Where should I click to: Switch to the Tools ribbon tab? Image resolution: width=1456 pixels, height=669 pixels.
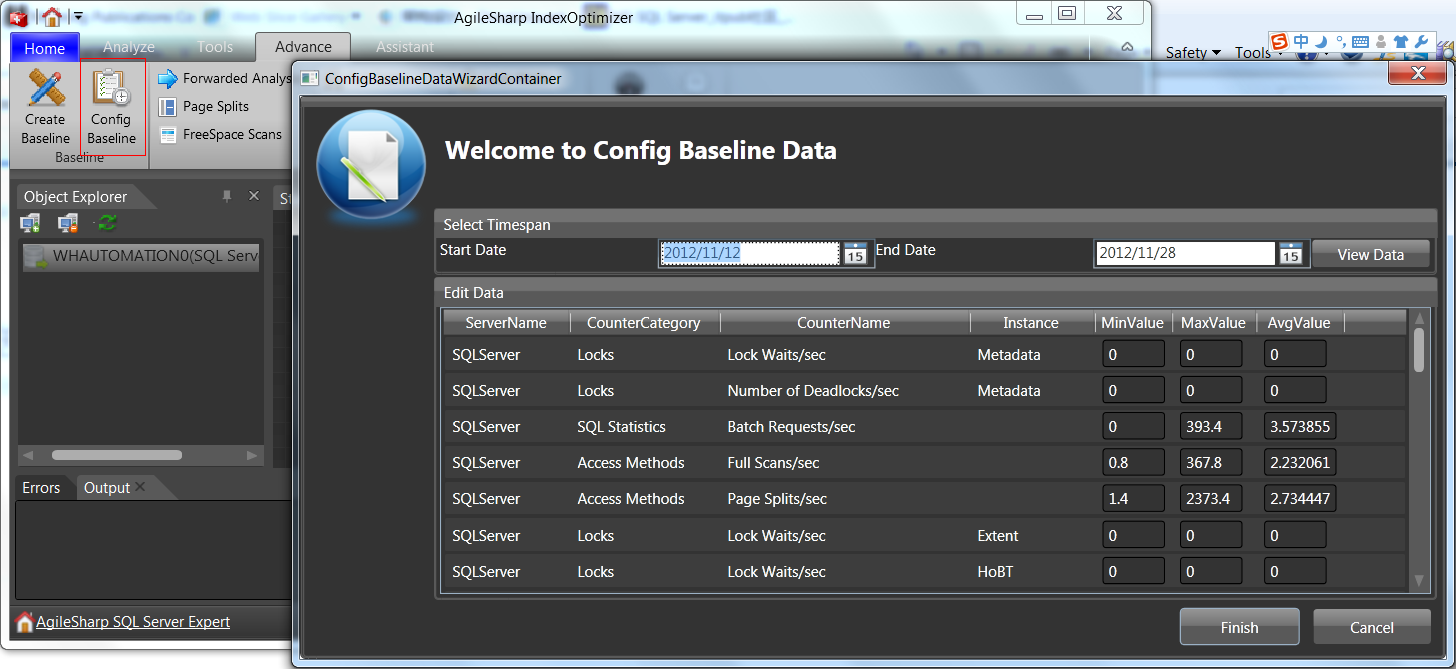[215, 47]
